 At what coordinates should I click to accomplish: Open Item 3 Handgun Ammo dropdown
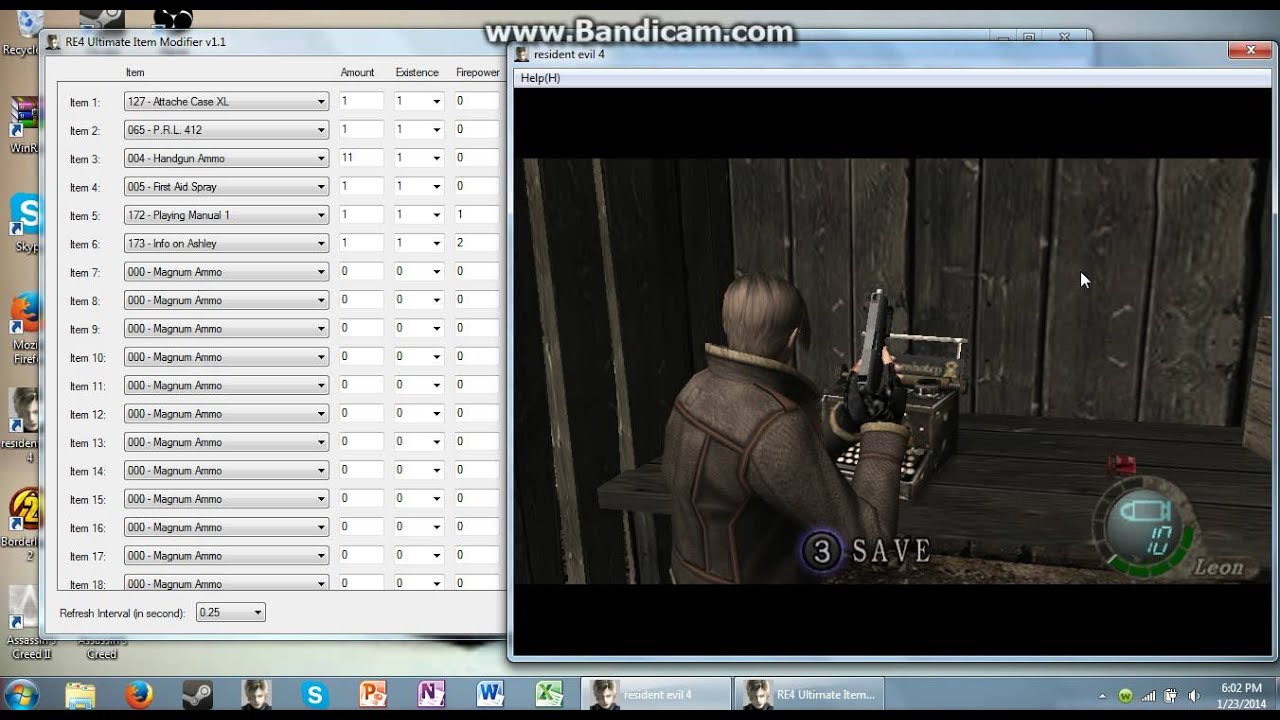point(226,158)
